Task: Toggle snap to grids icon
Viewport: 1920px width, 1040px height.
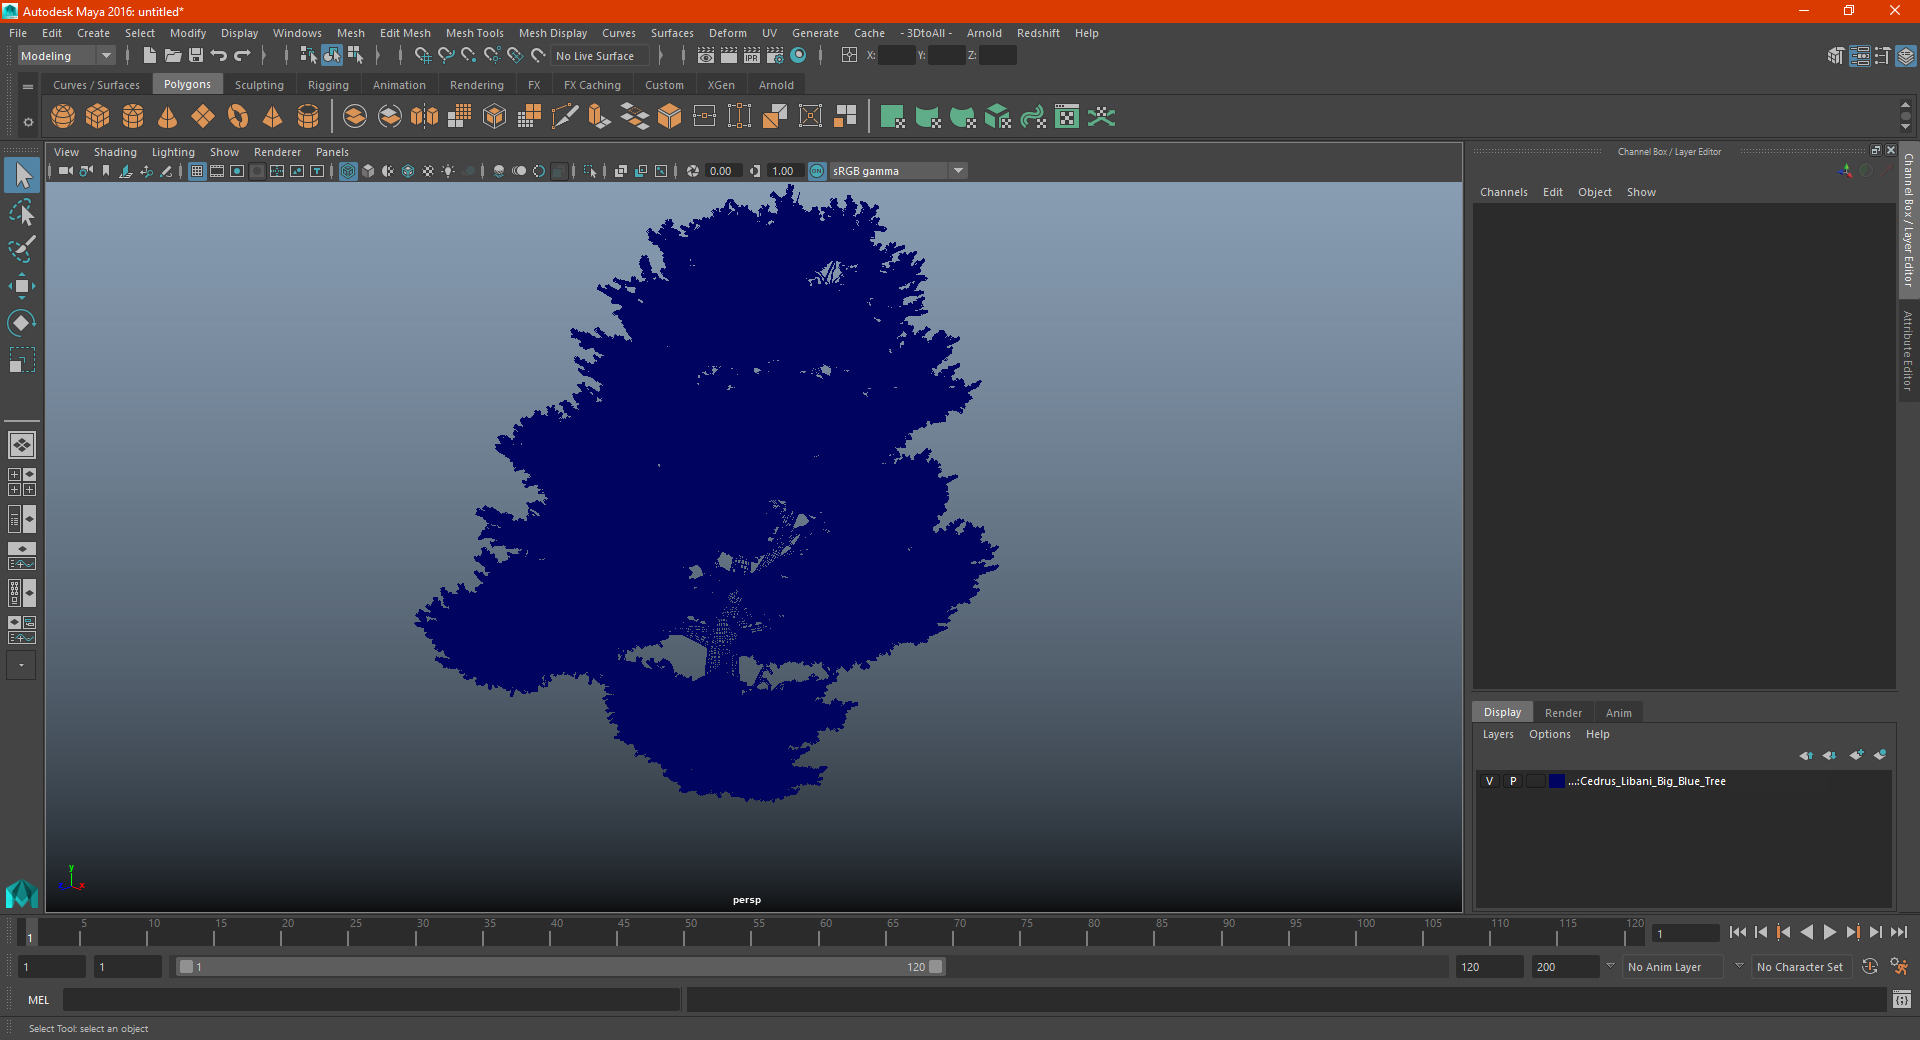Action: 423,56
